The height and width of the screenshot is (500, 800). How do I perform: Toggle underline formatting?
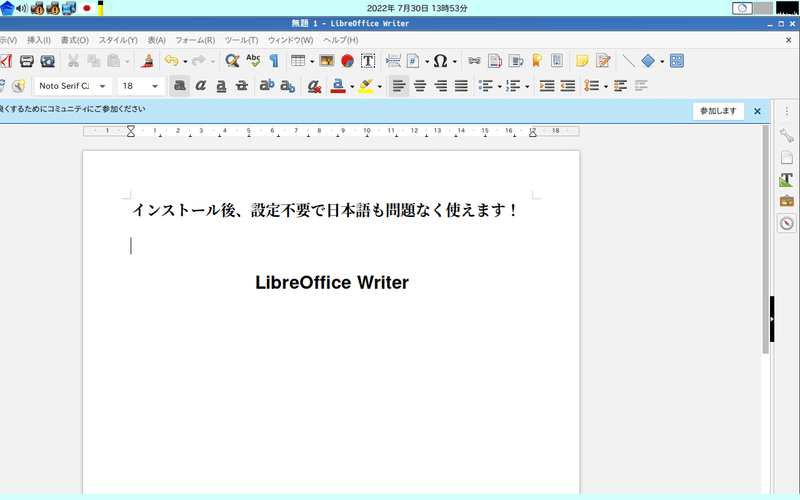point(221,86)
